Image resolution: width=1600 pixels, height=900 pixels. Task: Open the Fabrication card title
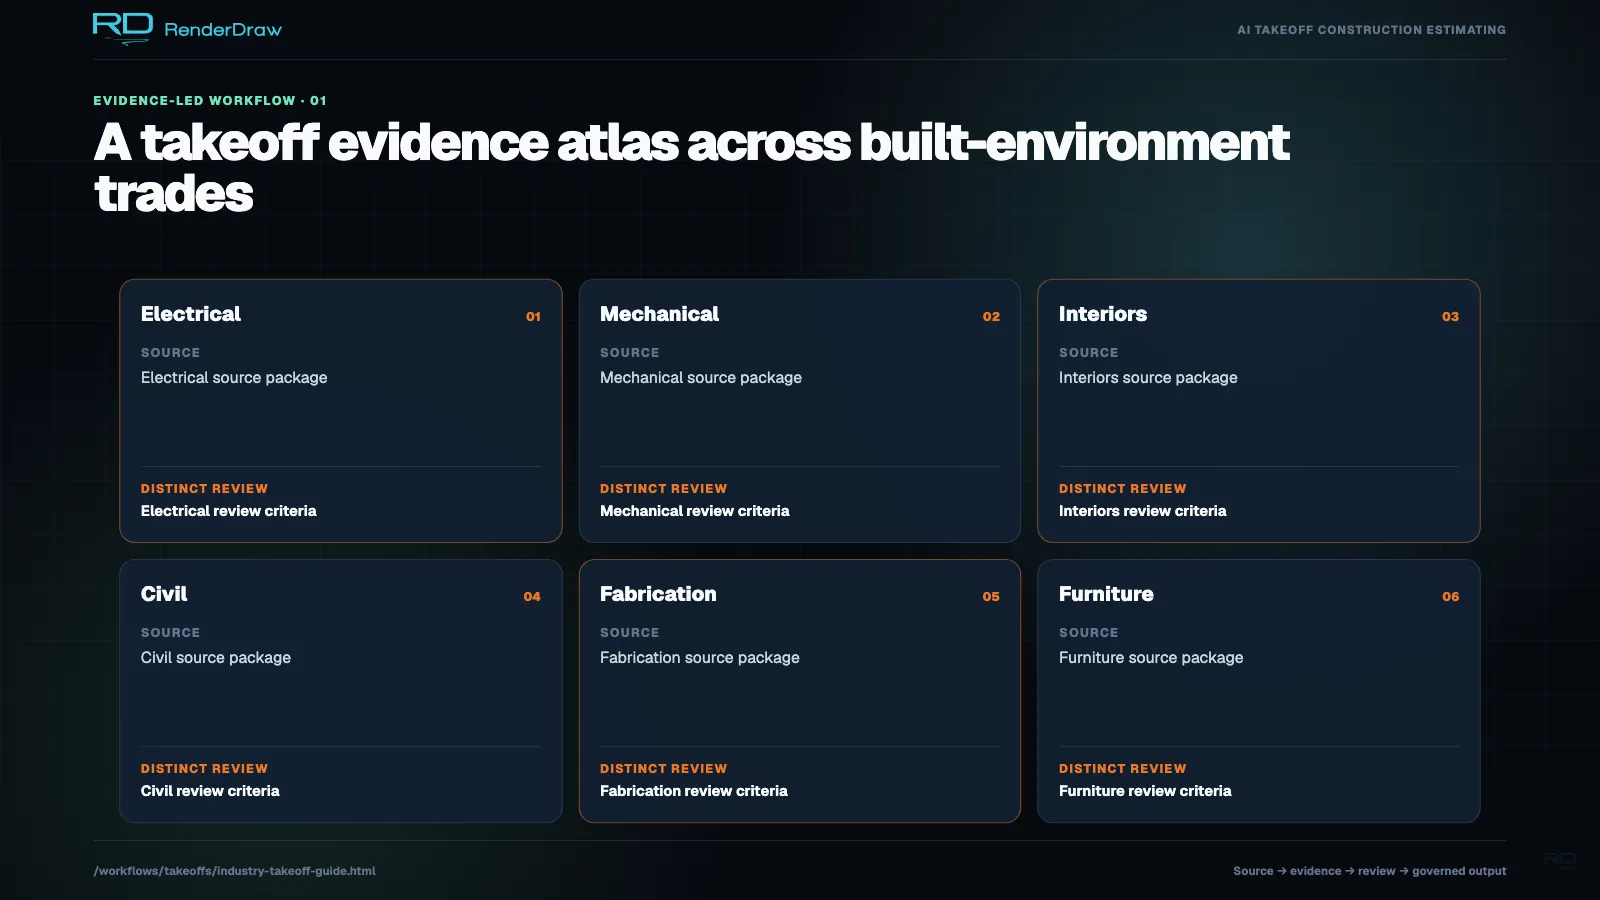[x=658, y=594]
